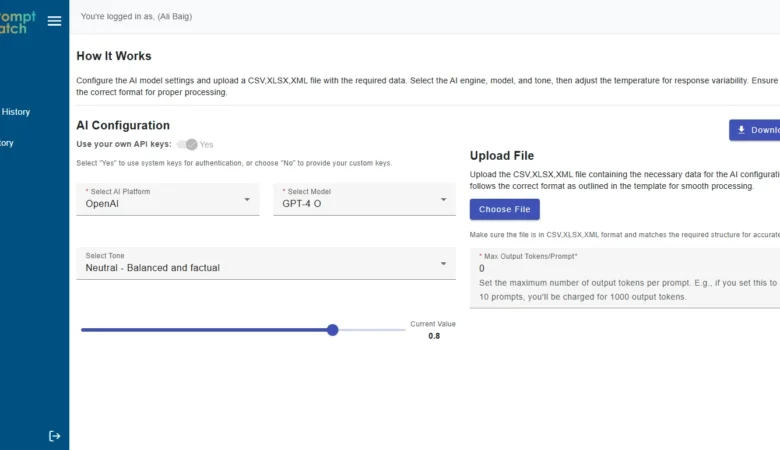The height and width of the screenshot is (450, 780).
Task: Open the Select Tone dropdown
Action: pyautogui.click(x=265, y=264)
